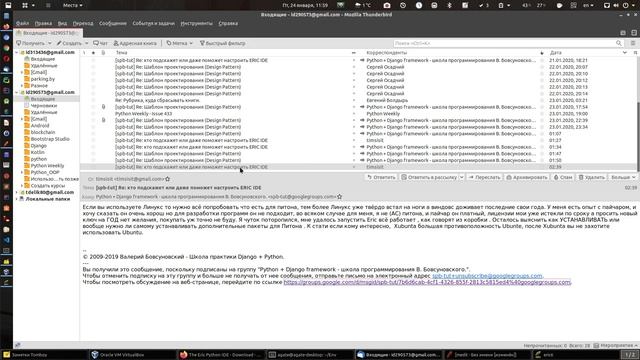The height and width of the screenshot is (360, 640).
Task: Open Мероприятия panel in the status bar
Action: pyautogui.click(x=616, y=345)
